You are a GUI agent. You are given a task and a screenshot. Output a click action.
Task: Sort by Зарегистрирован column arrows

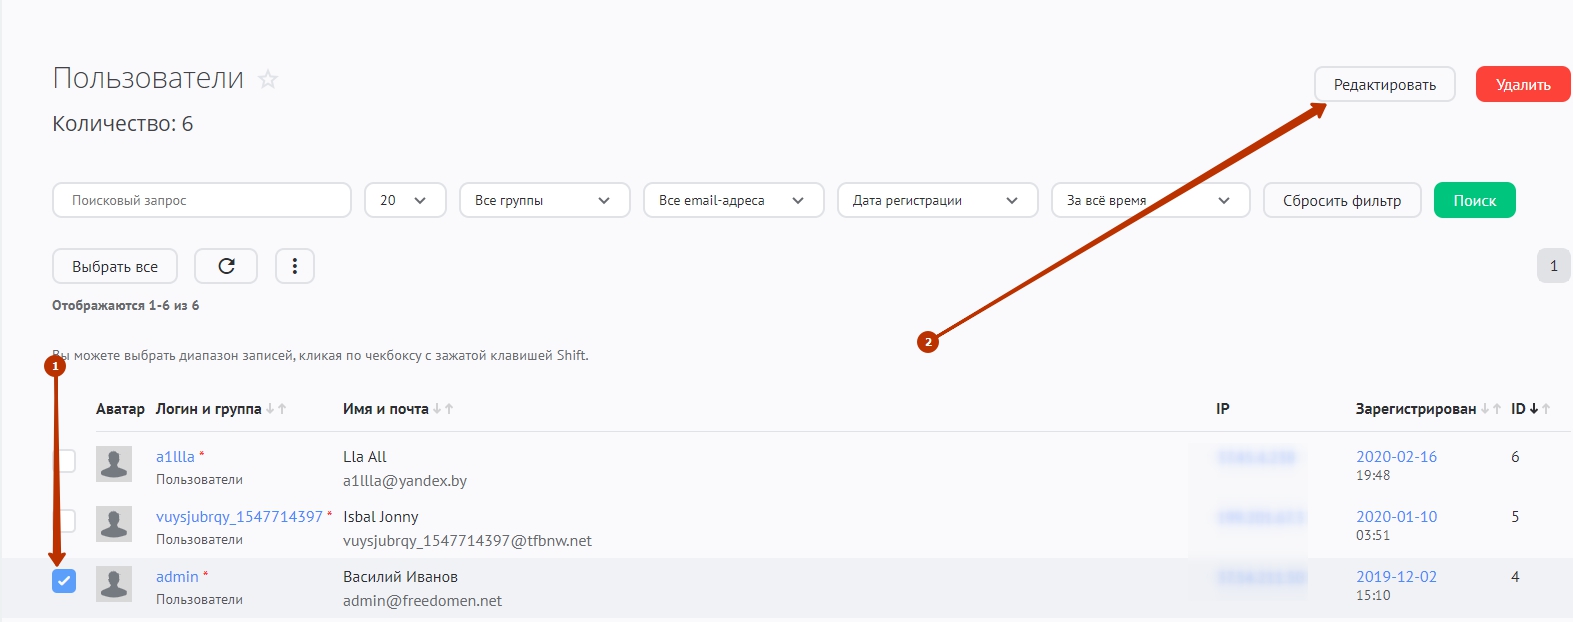1490,409
